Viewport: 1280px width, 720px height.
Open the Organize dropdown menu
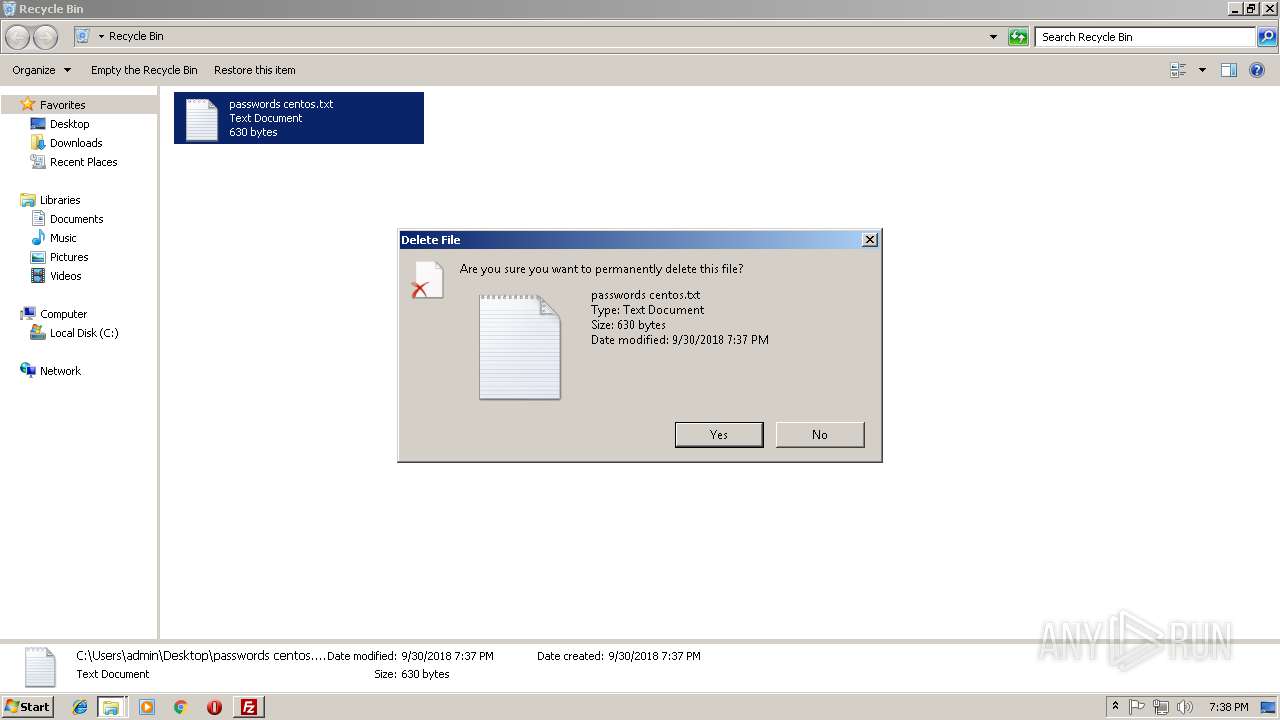[41, 70]
